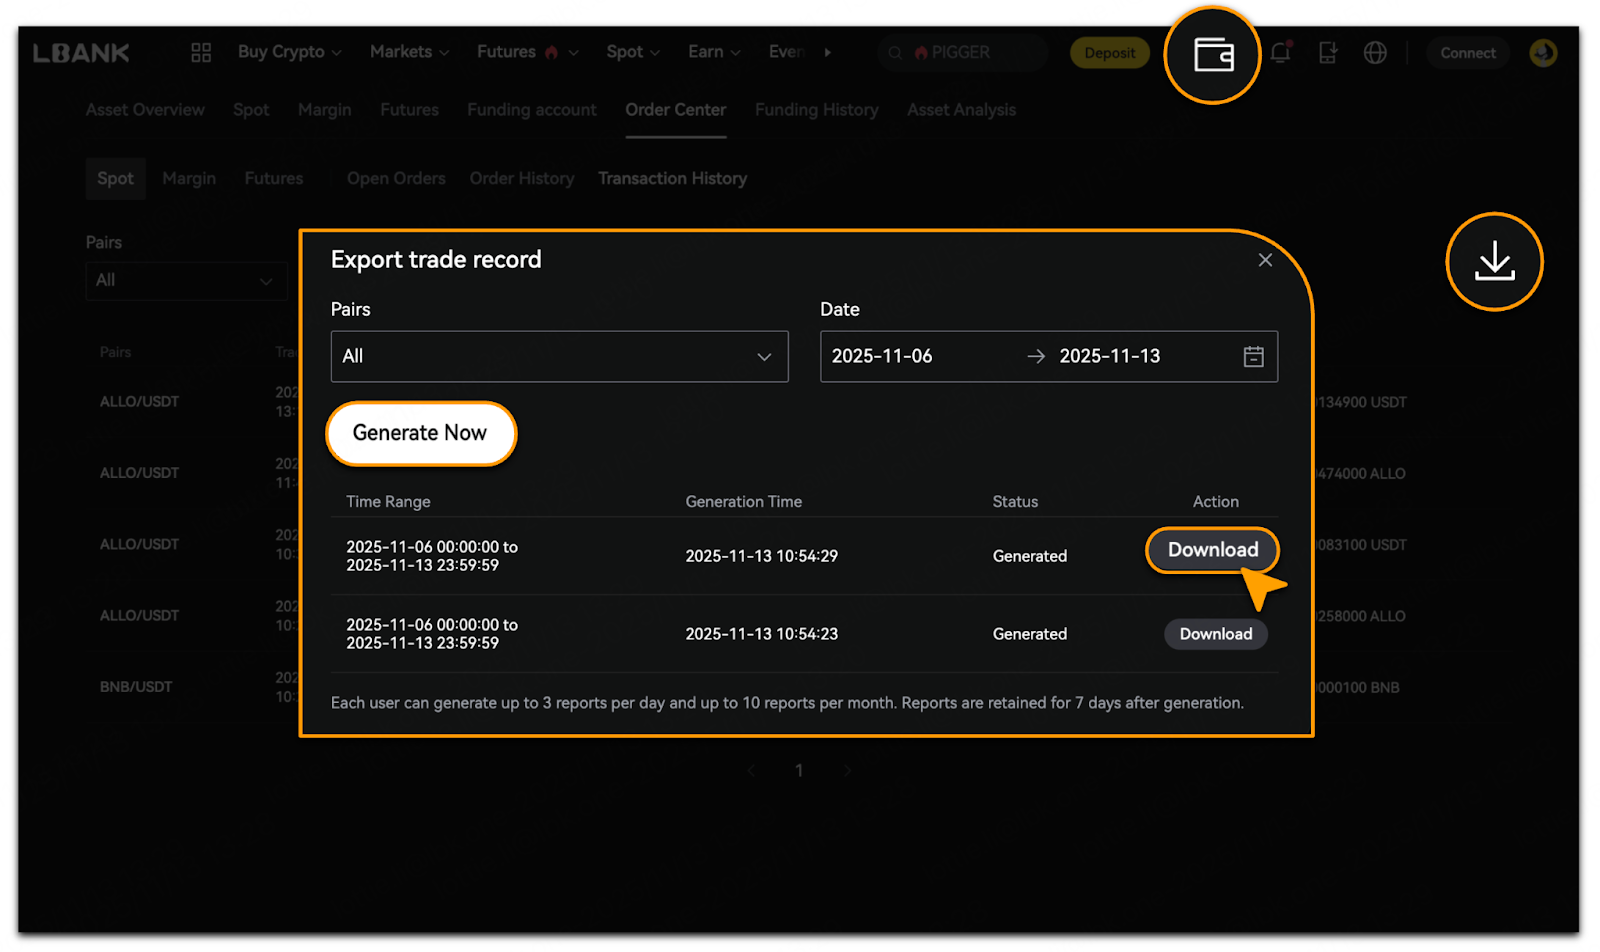Click the app download phone icon

pos(1327,53)
